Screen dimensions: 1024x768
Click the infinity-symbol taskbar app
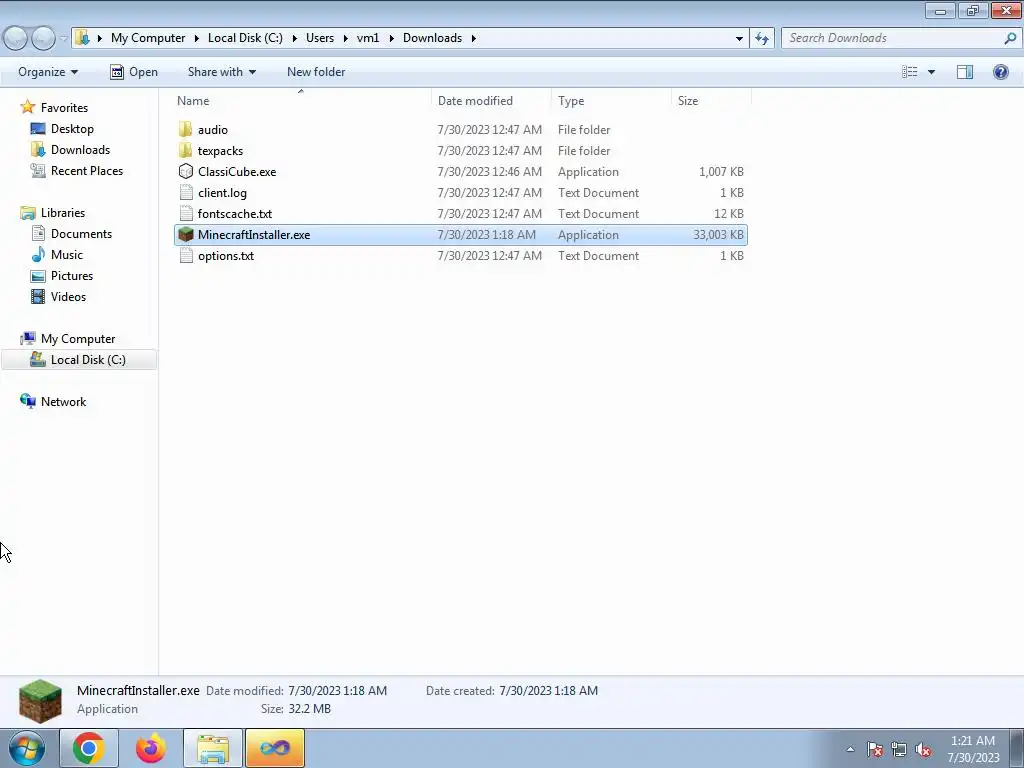[x=275, y=748]
